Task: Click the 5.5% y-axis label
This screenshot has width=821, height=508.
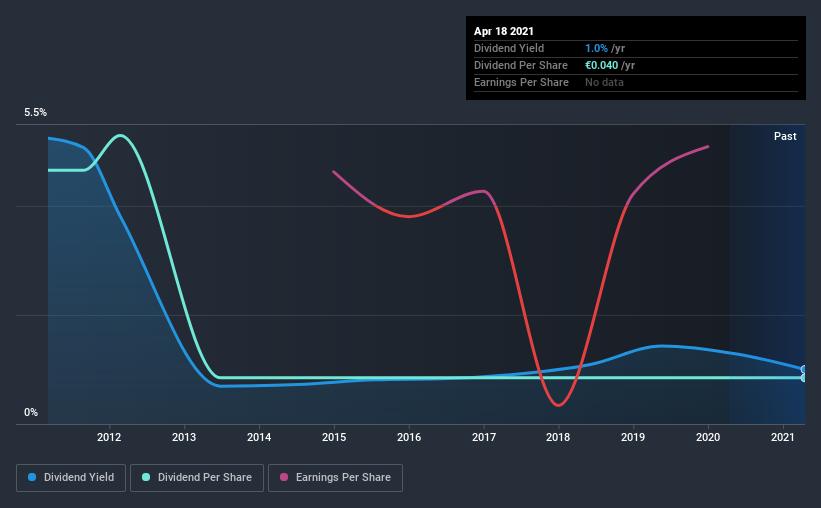Action: click(35, 113)
